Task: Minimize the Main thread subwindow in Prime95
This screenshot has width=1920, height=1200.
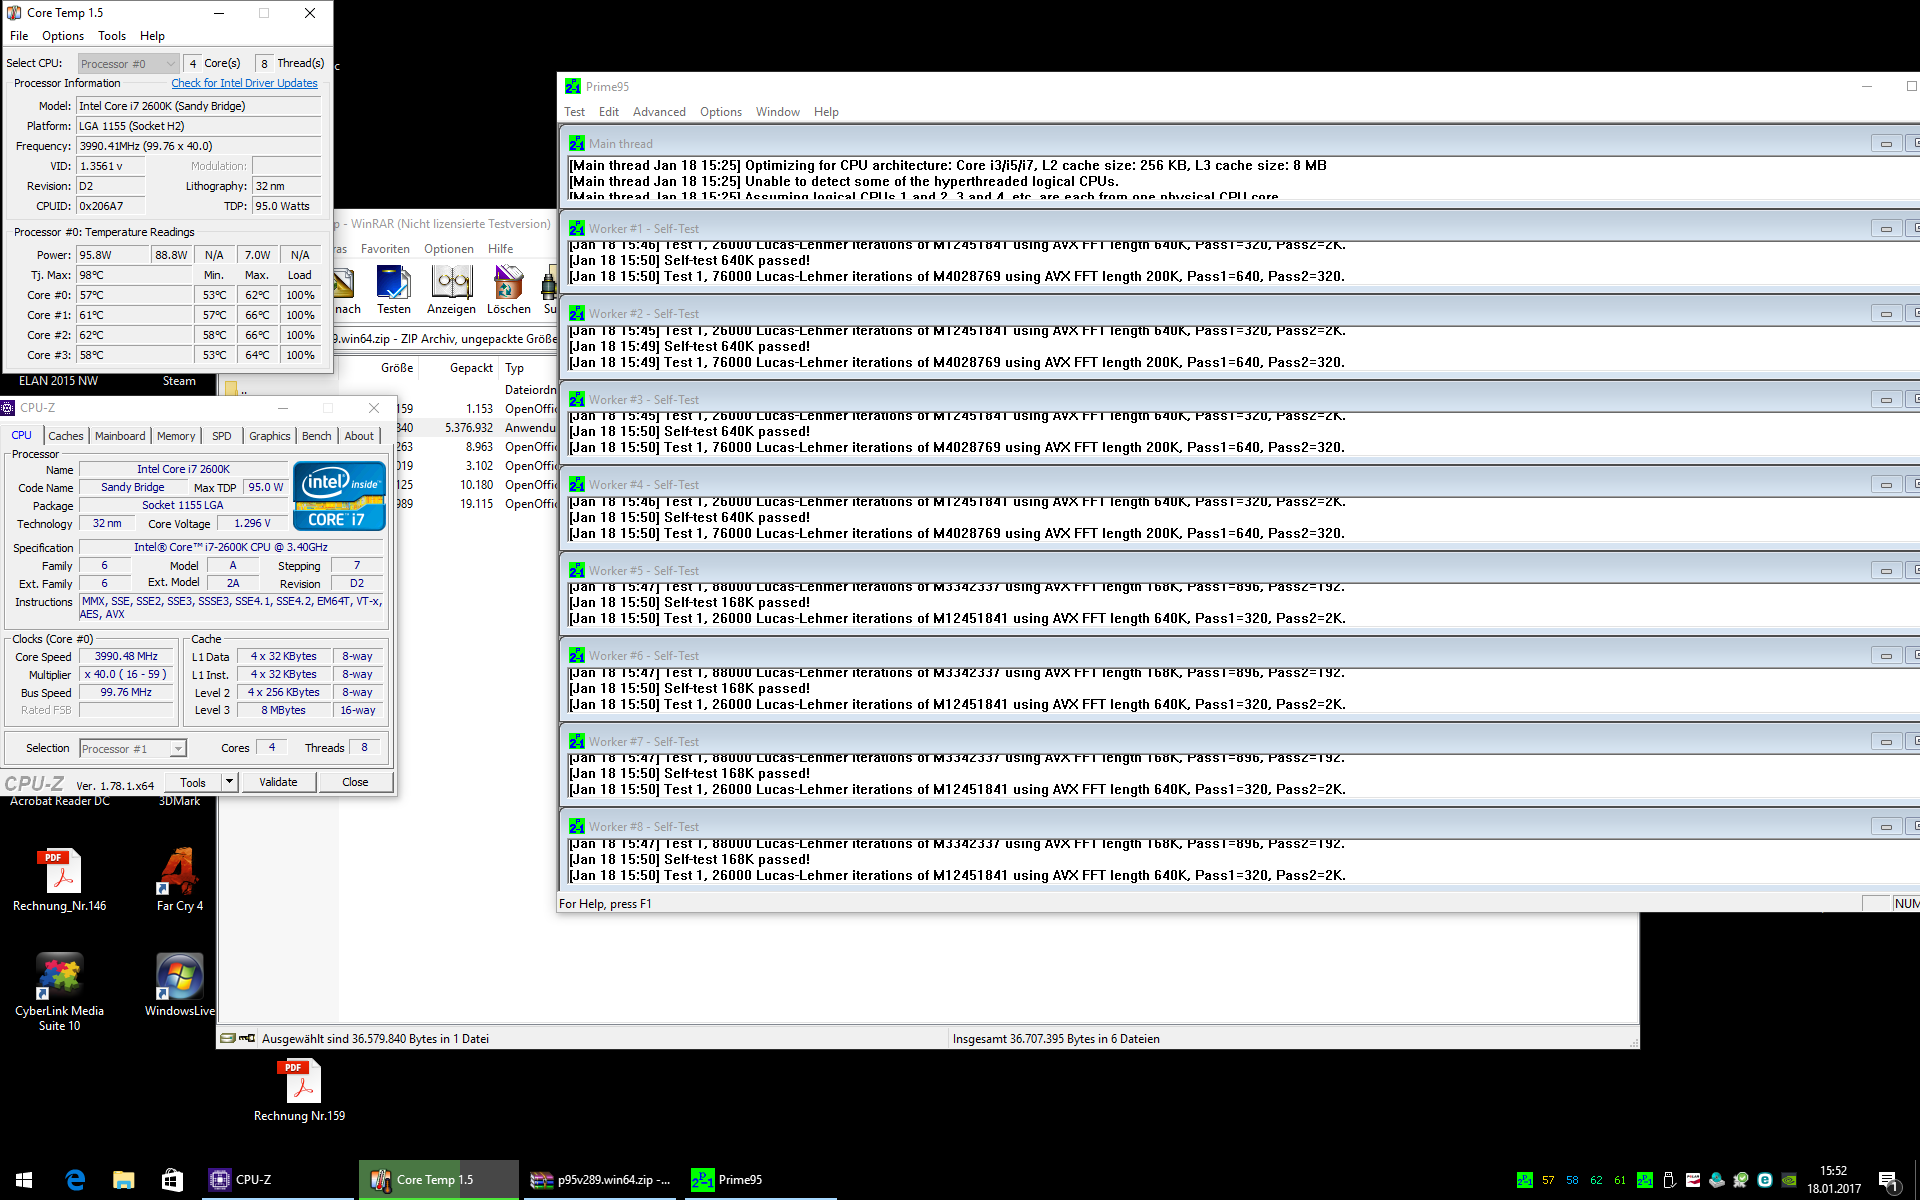Action: click(x=1885, y=144)
